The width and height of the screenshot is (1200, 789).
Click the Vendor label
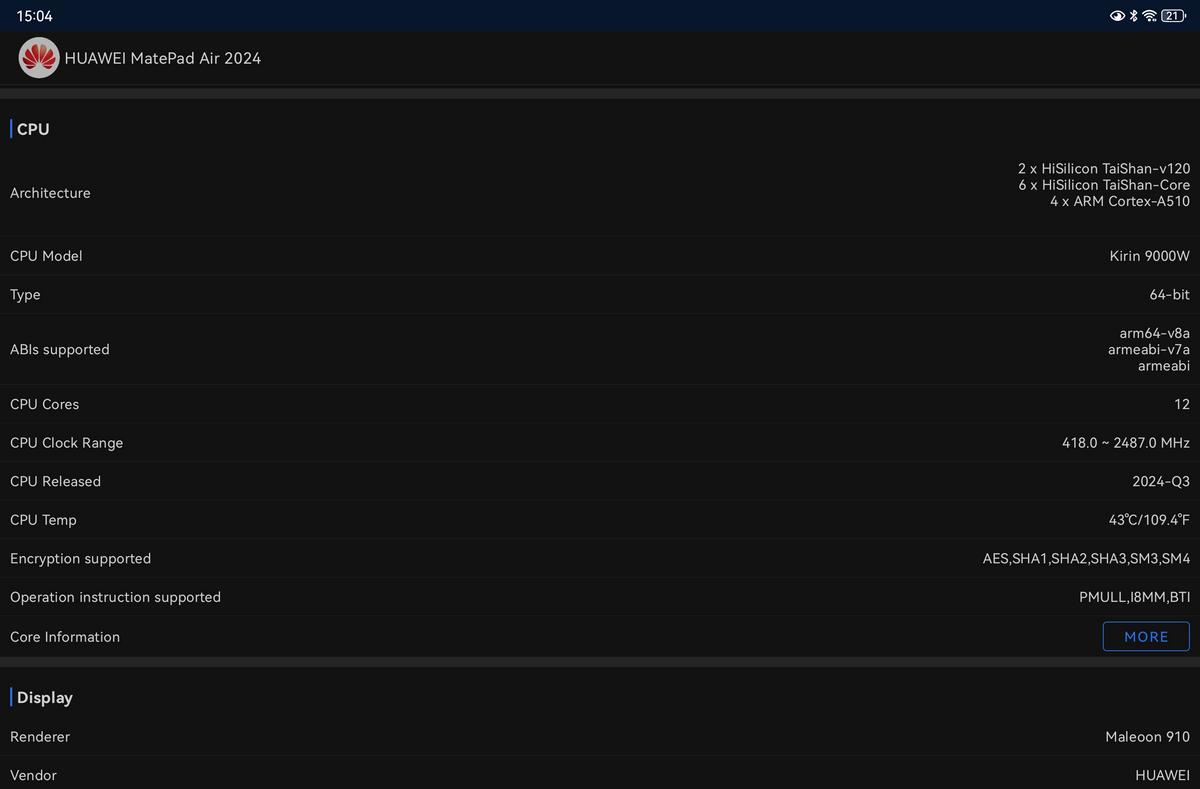click(33, 775)
